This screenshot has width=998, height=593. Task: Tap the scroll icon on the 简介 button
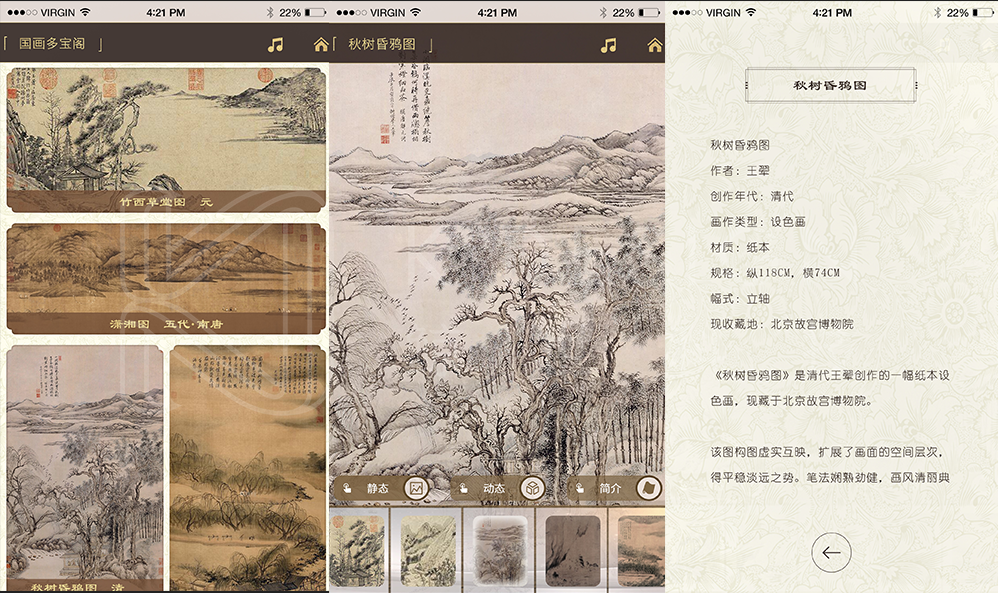coord(649,488)
